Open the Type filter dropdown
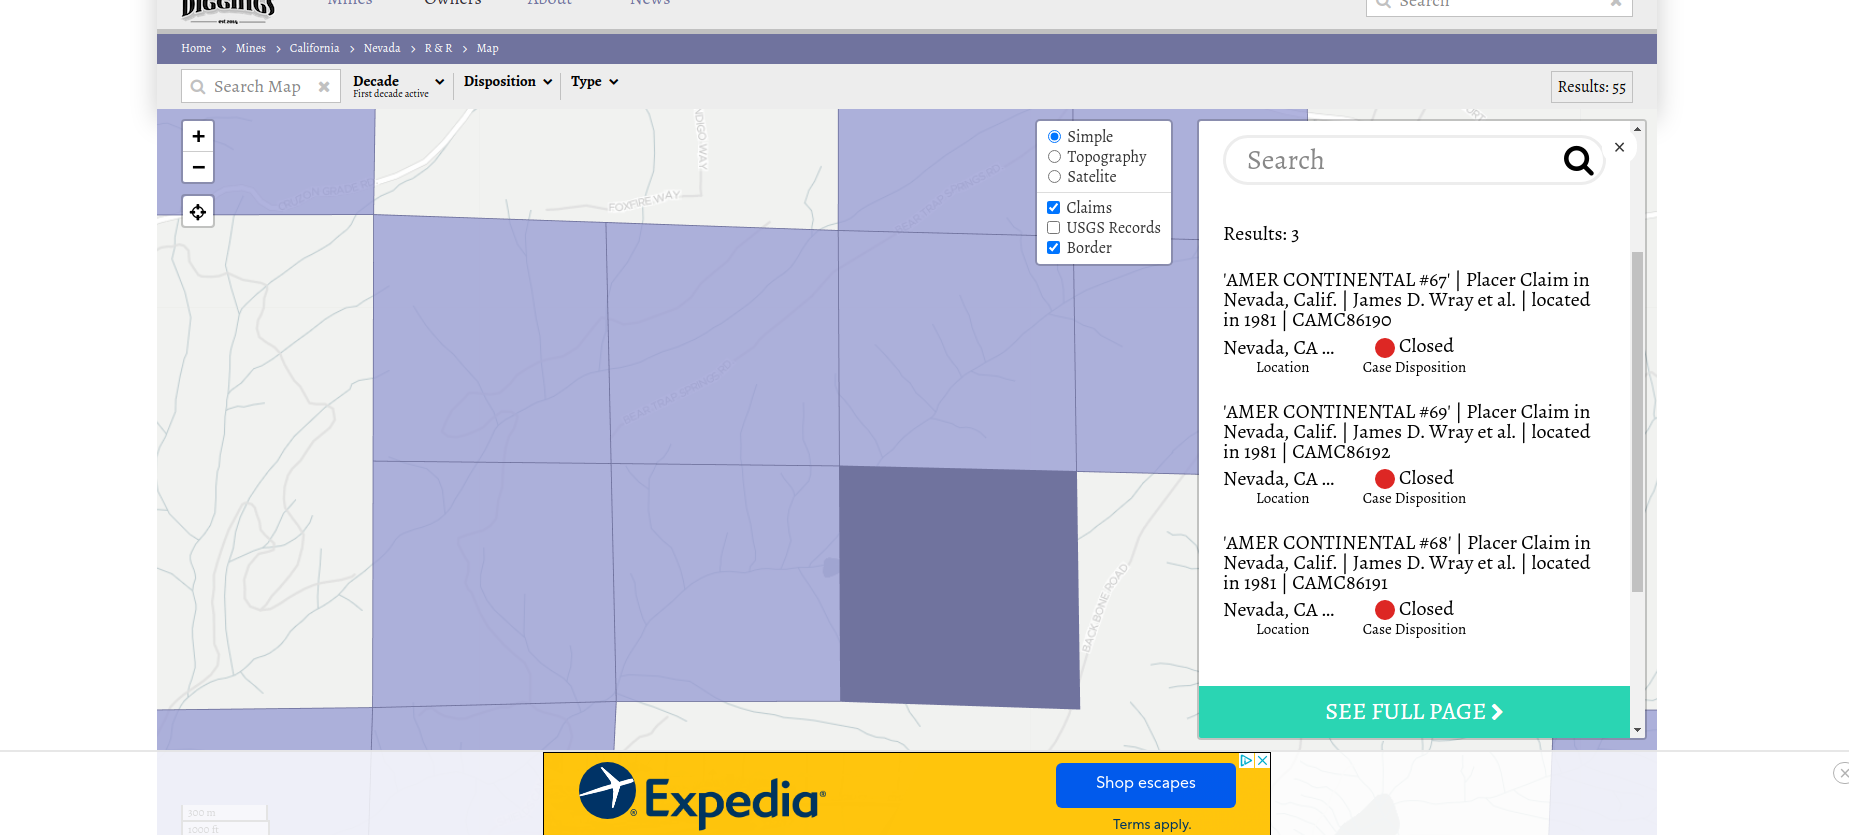The height and width of the screenshot is (835, 1849). pyautogui.click(x=594, y=82)
